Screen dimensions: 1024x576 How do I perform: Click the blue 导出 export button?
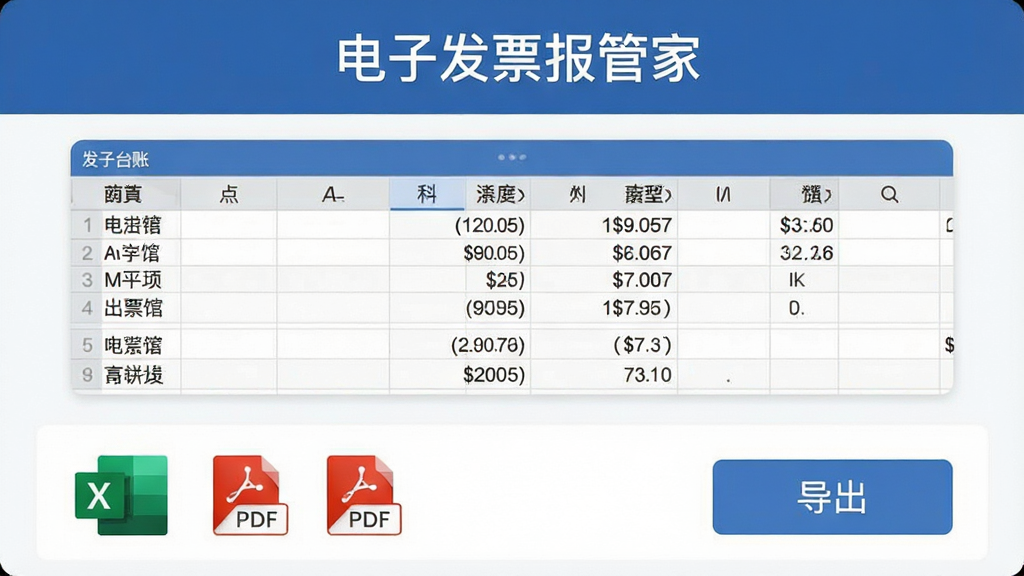832,497
